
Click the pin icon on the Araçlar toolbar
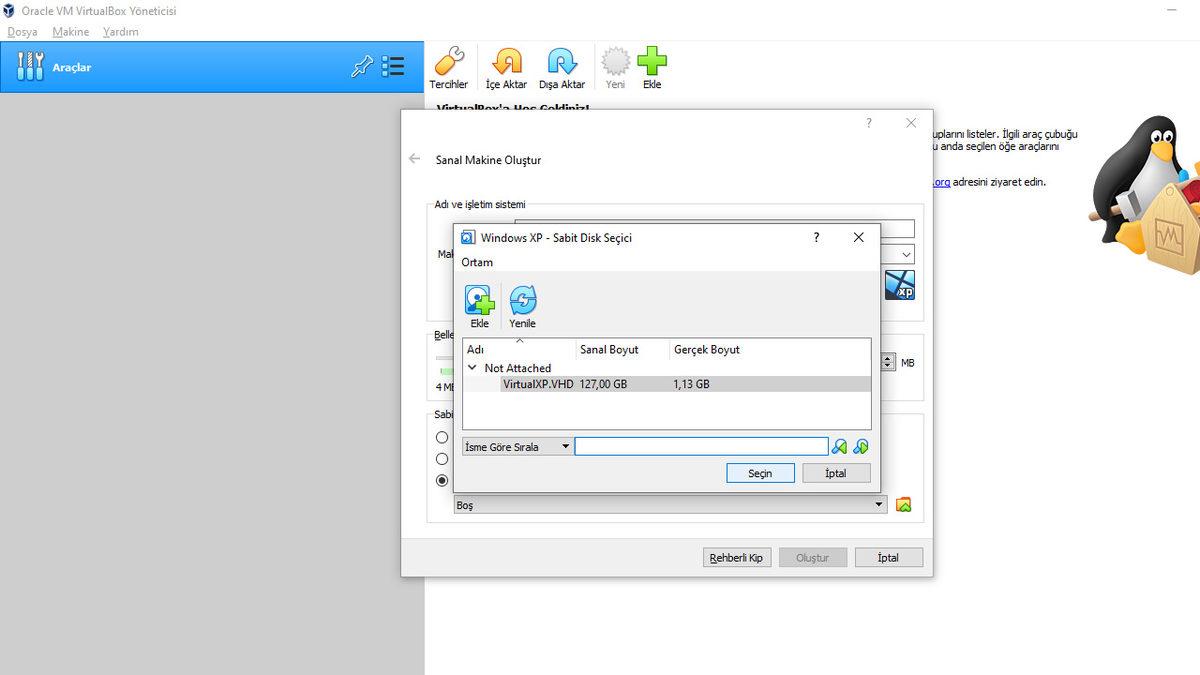362,65
